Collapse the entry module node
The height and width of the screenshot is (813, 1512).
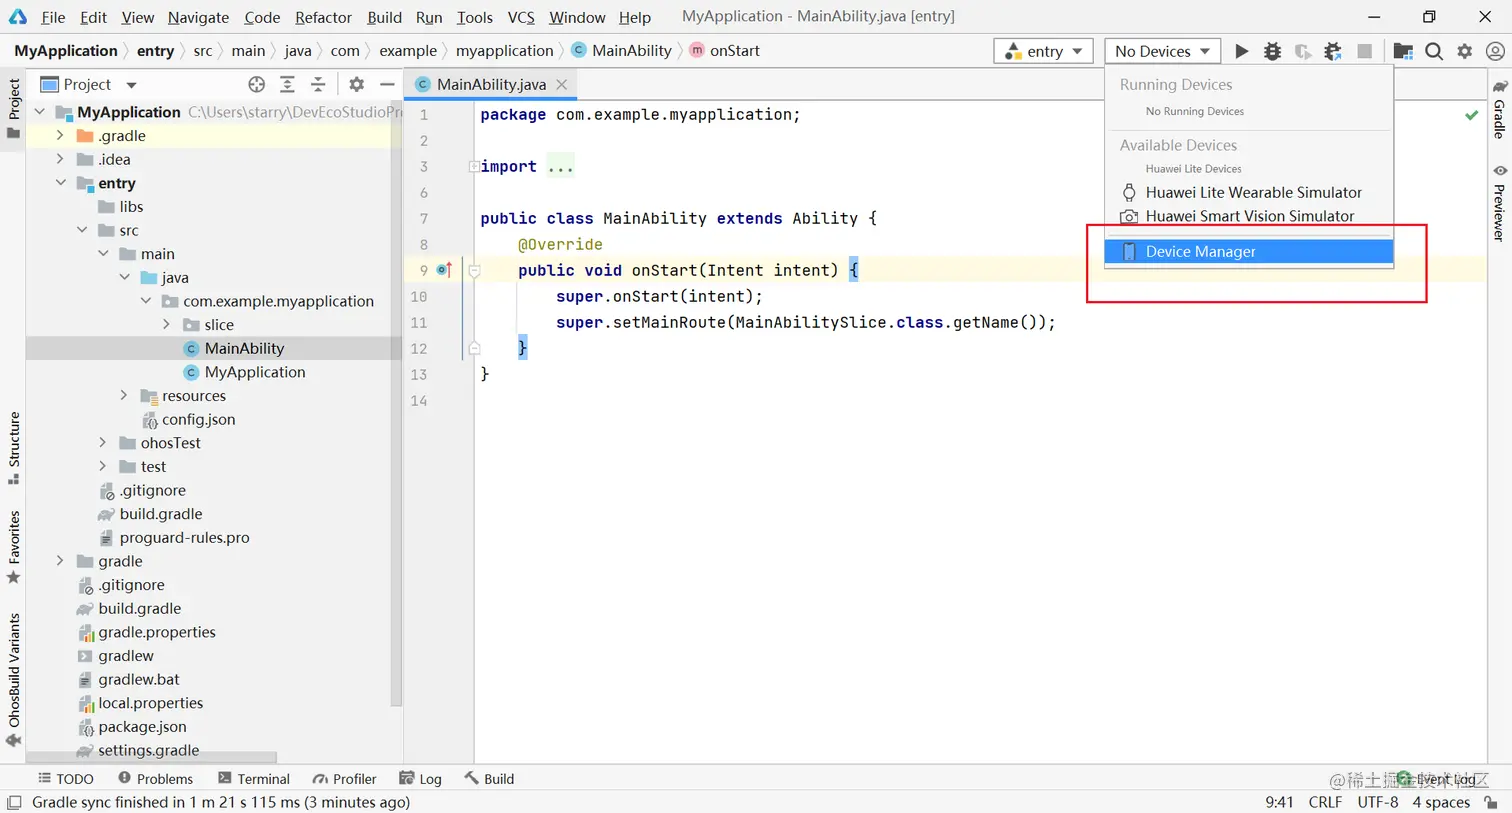[60, 183]
